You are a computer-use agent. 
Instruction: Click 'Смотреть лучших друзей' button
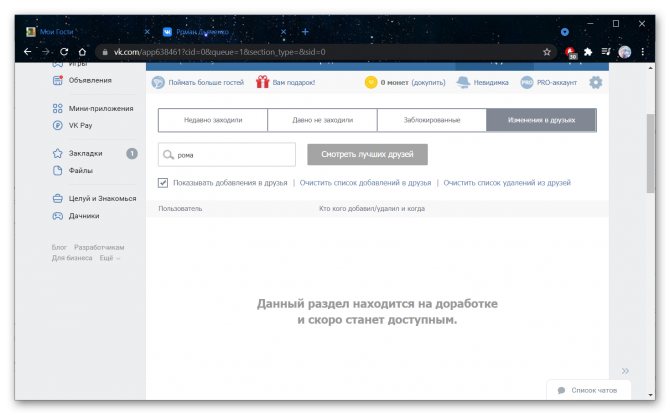pos(367,154)
